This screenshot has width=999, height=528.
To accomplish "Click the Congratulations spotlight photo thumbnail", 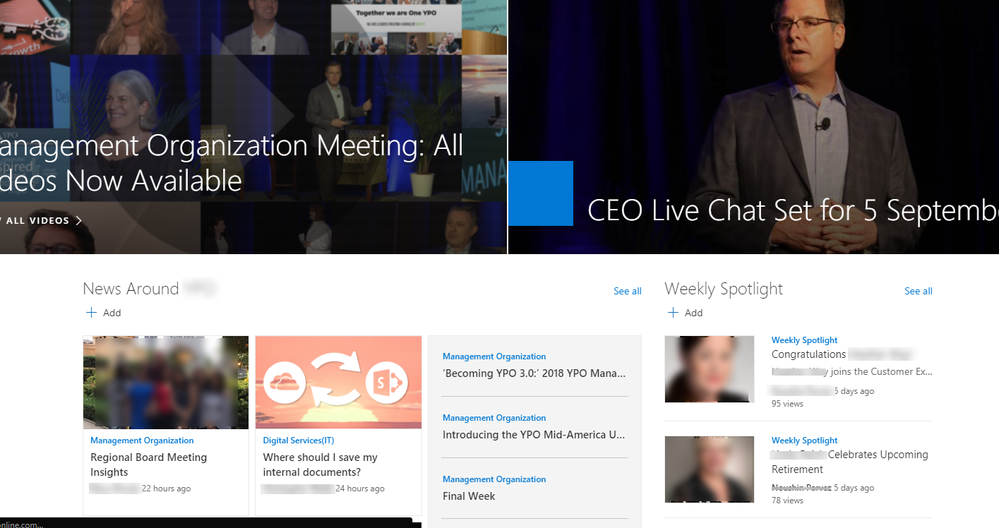I will point(709,369).
